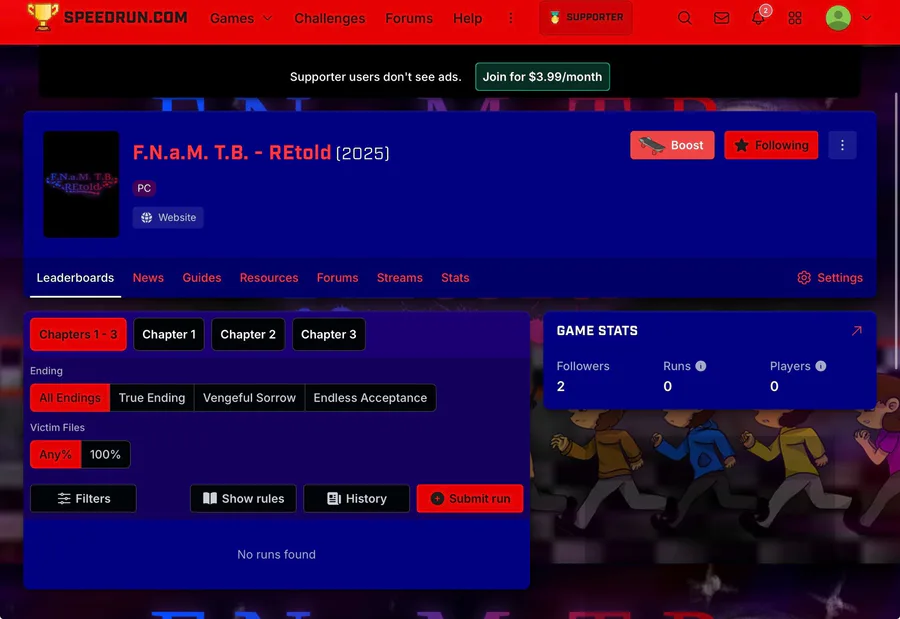Screen dimensions: 900x619
Task: Open the Games dropdown menu
Action: 240,18
